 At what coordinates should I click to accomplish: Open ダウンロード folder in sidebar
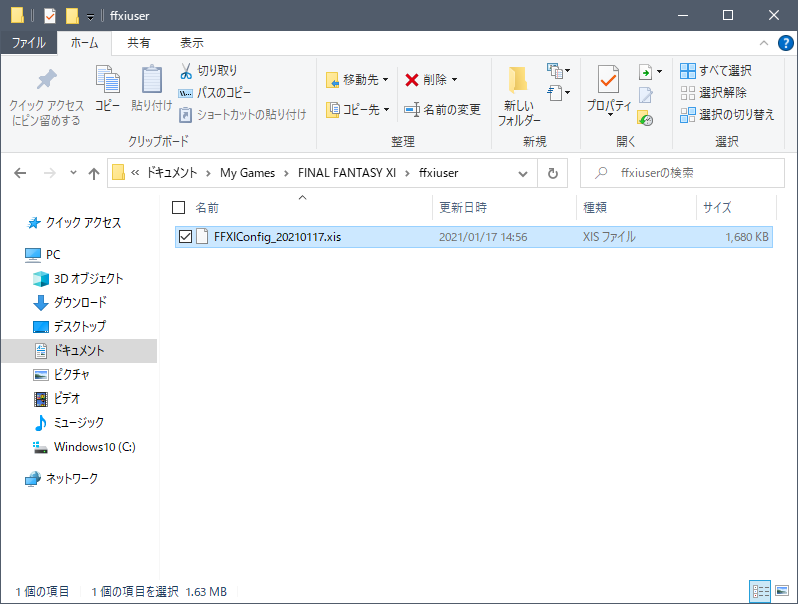(70, 302)
